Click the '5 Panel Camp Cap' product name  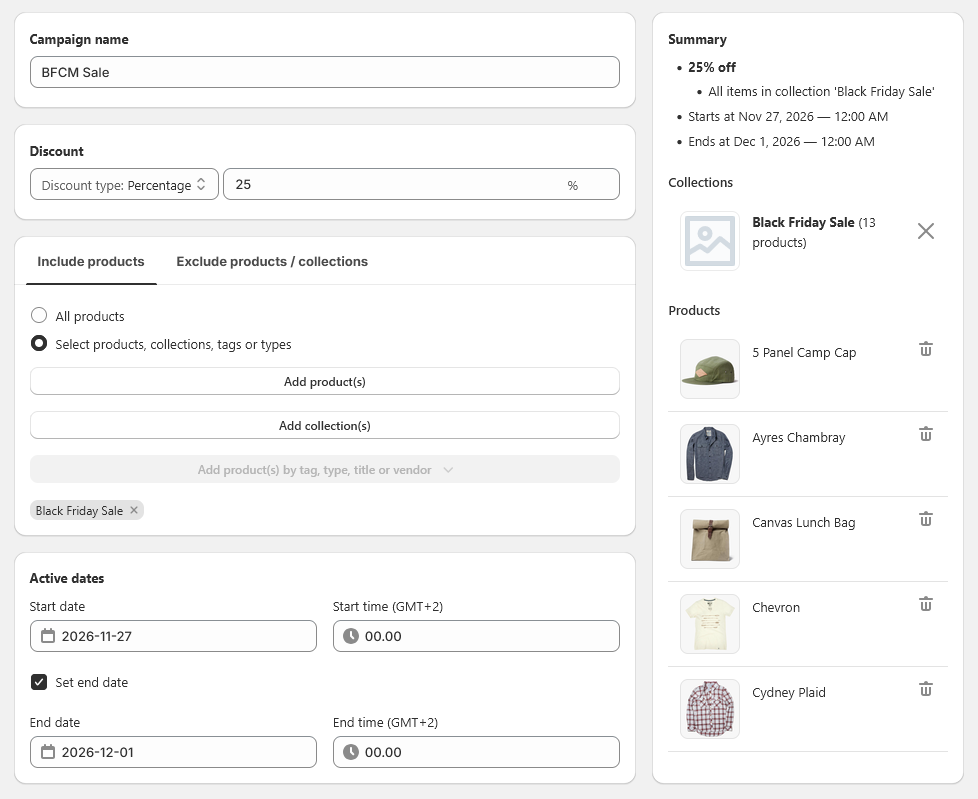(x=804, y=352)
